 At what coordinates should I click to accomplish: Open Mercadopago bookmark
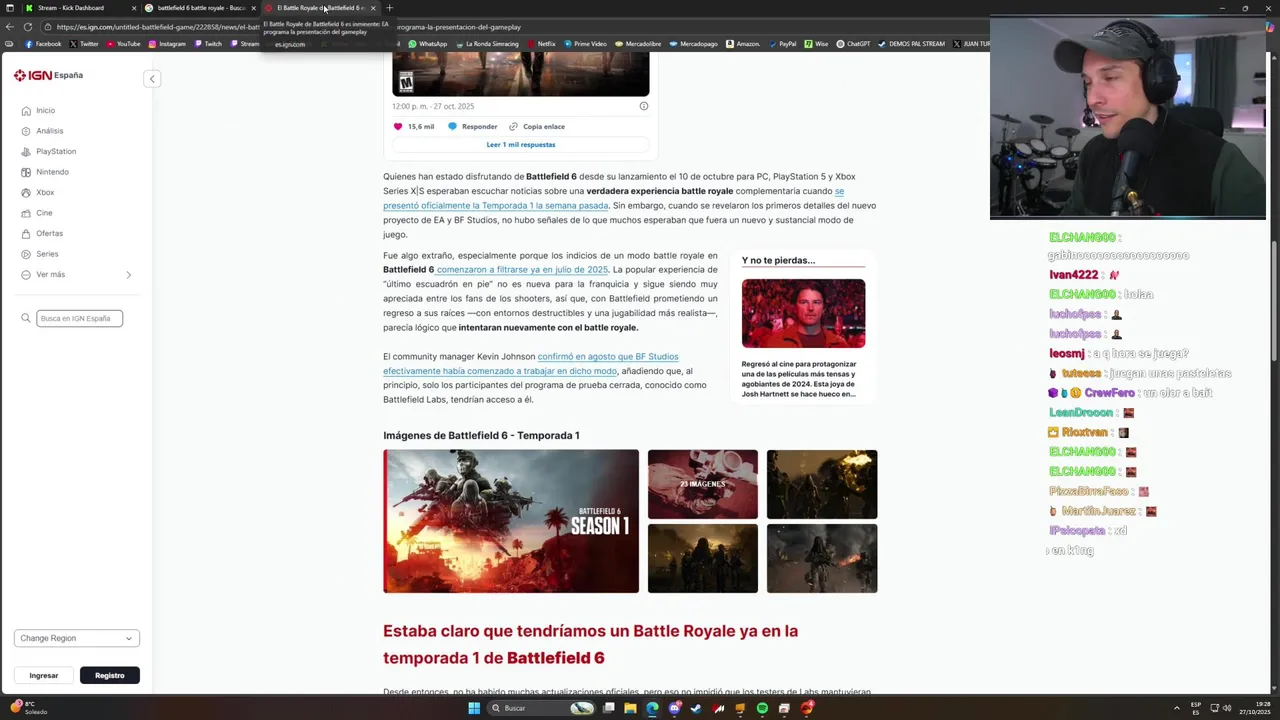[x=694, y=44]
